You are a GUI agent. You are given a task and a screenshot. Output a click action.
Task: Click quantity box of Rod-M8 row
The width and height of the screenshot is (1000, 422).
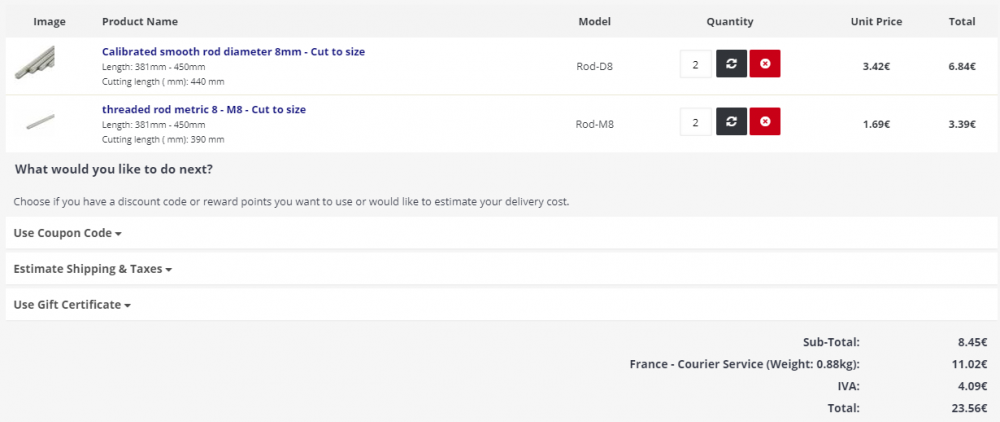pos(695,123)
